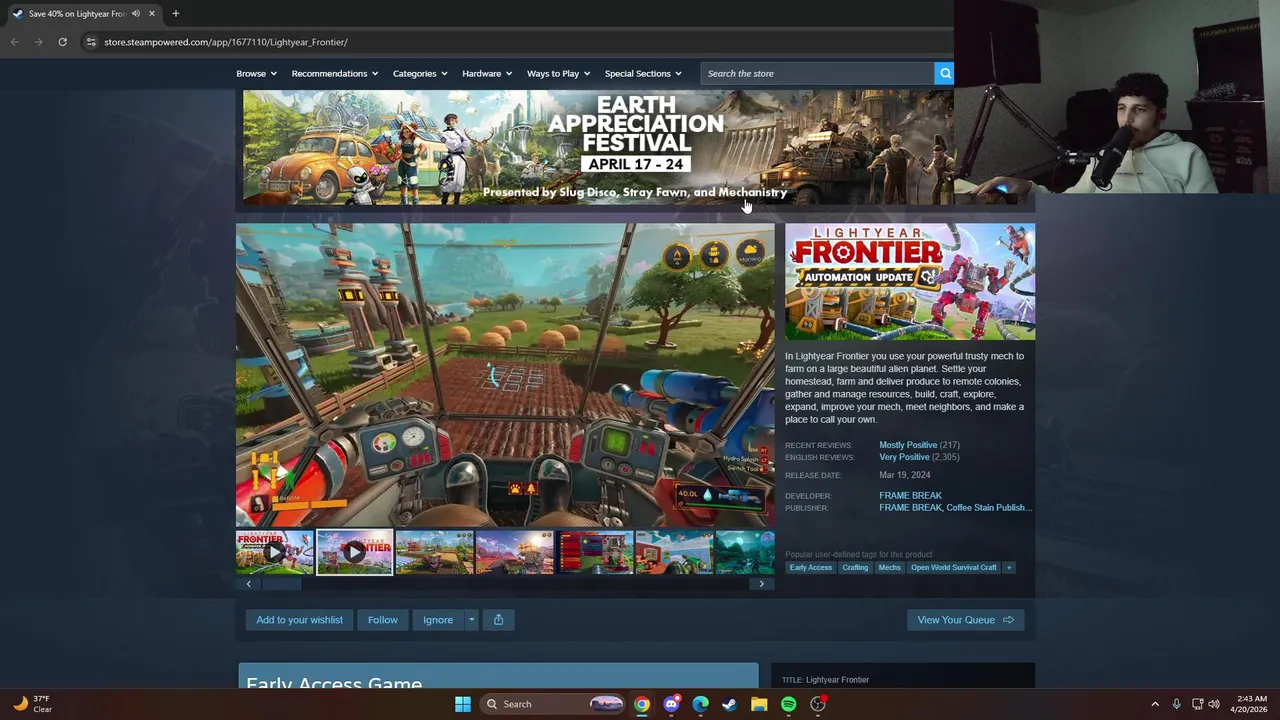Click the taskbar Search box
The image size is (1280, 720).
pyautogui.click(x=552, y=704)
